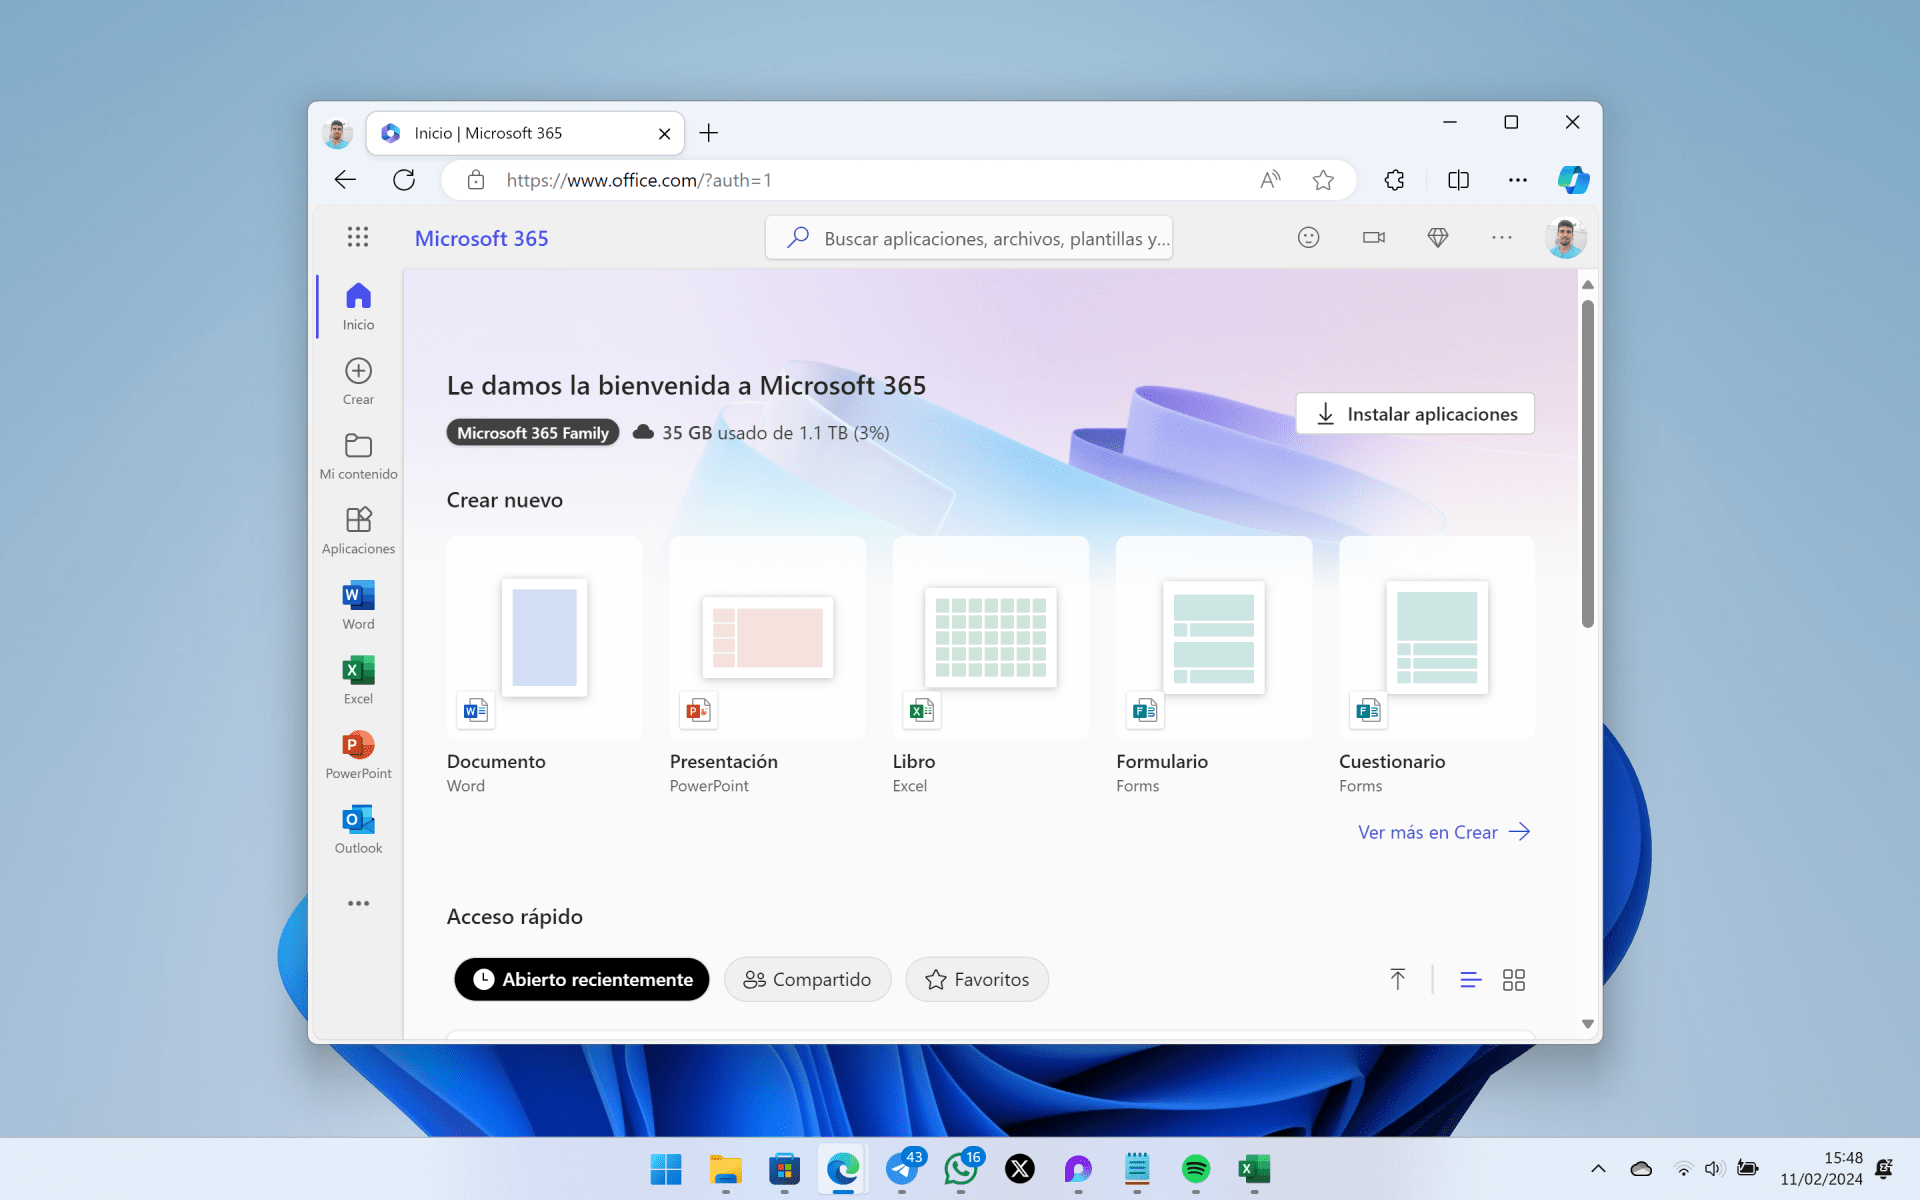This screenshot has width=1920, height=1200.
Task: Select the Compartido filter
Action: (x=807, y=979)
